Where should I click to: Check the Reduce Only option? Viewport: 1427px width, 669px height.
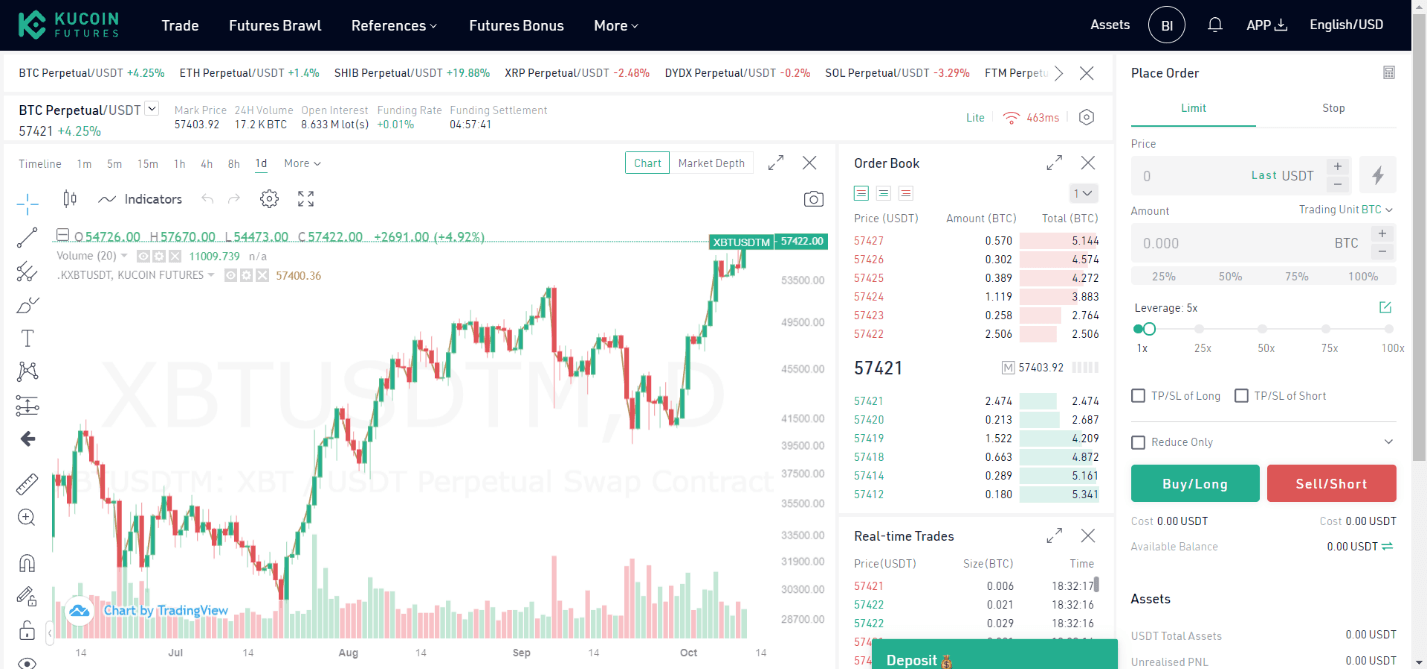click(x=1138, y=442)
